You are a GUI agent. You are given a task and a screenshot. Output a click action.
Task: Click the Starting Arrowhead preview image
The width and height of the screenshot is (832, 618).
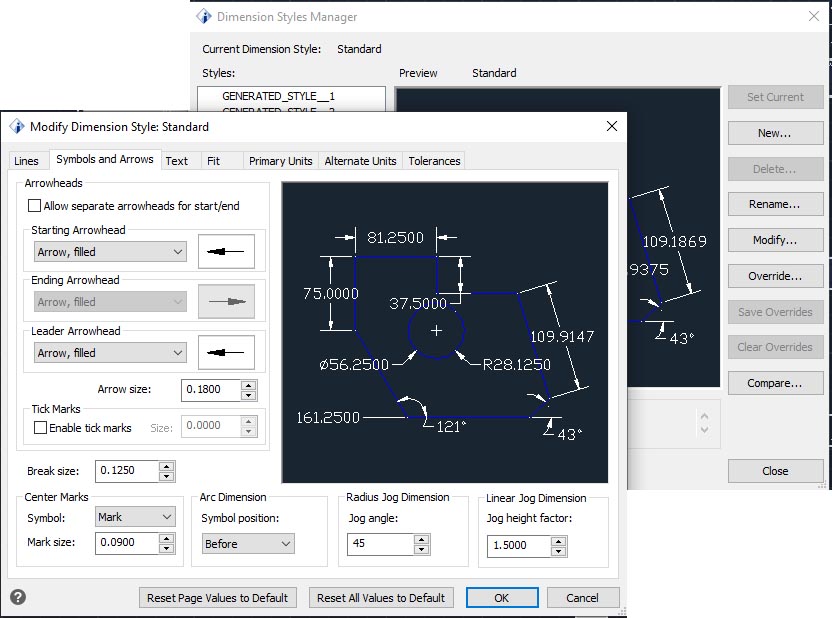tap(227, 251)
